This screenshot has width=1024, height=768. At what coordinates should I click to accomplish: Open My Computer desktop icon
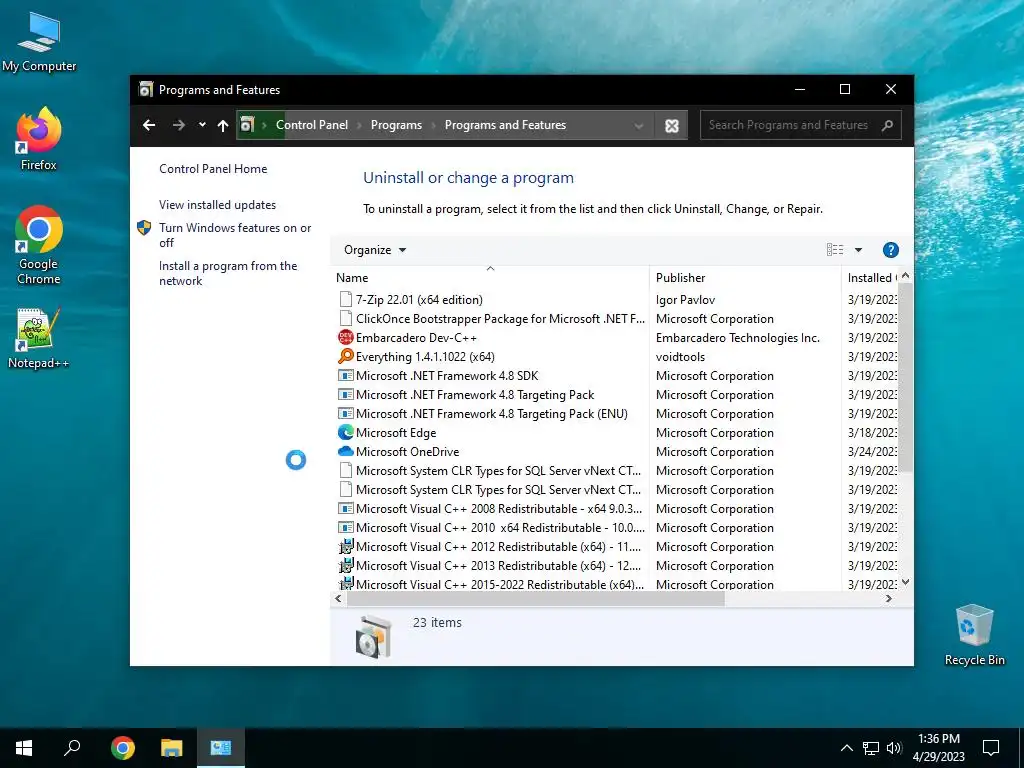39,42
